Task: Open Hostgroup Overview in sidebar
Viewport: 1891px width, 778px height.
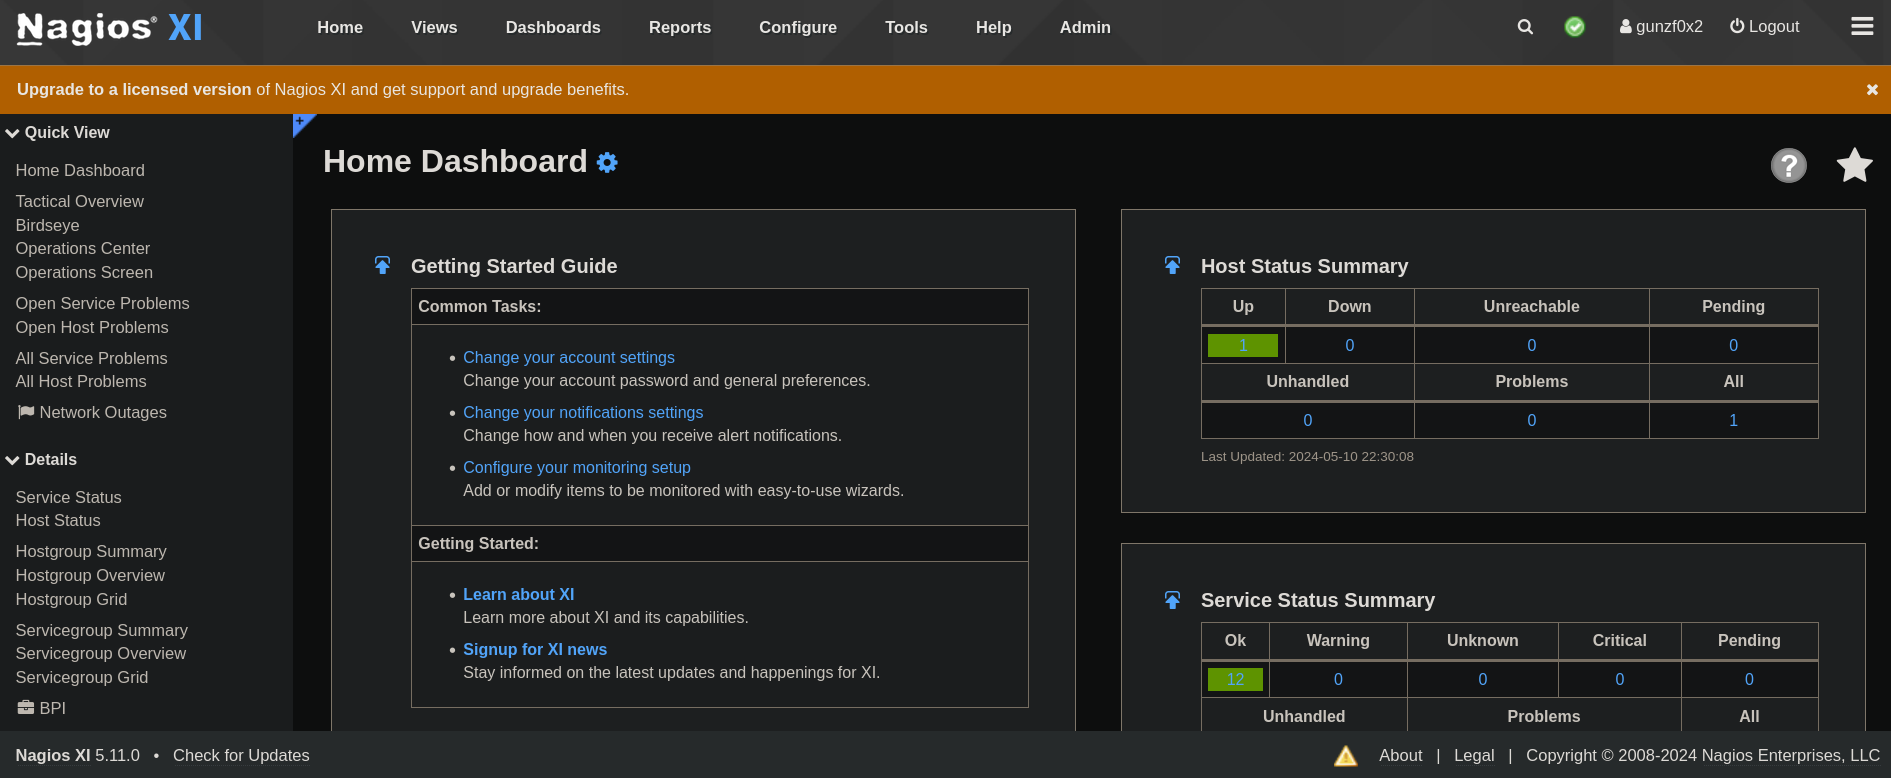Action: (90, 575)
